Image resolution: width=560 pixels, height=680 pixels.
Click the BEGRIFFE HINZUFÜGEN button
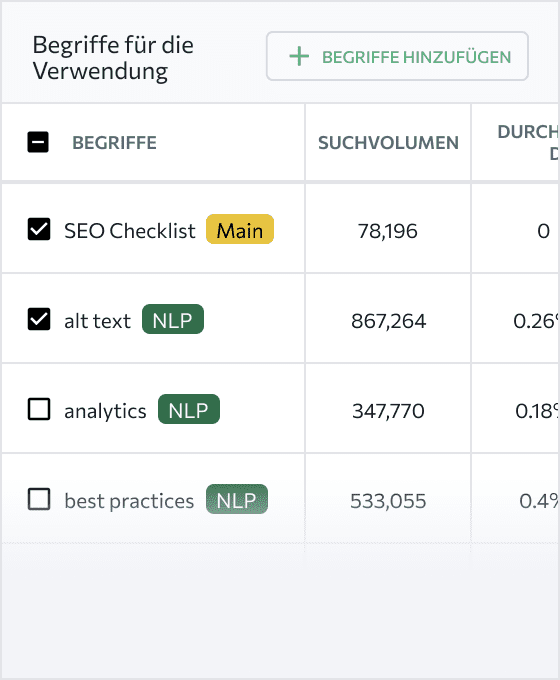[397, 56]
